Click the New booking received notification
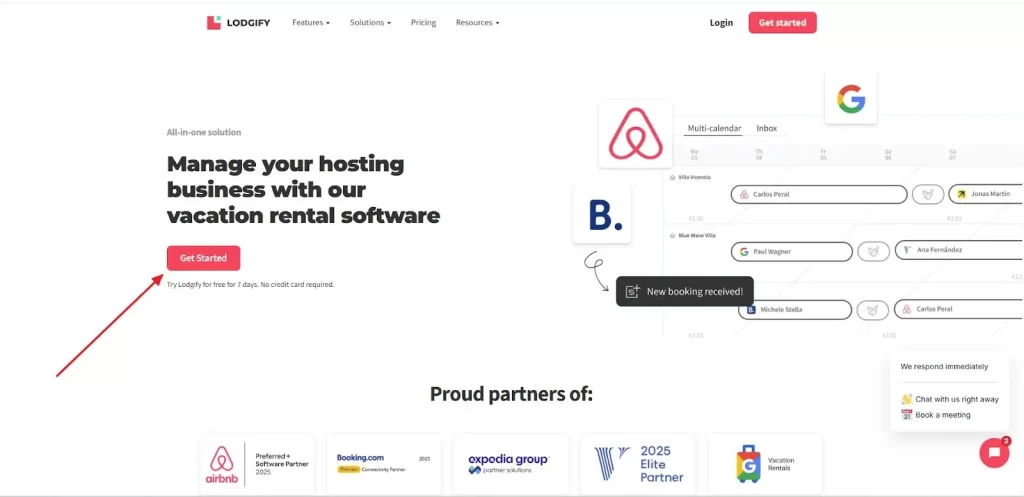 point(684,291)
